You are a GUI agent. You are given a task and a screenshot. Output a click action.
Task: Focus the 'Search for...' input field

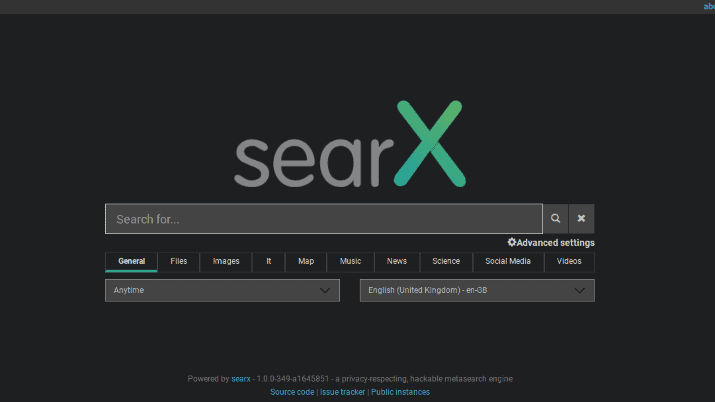coord(324,219)
